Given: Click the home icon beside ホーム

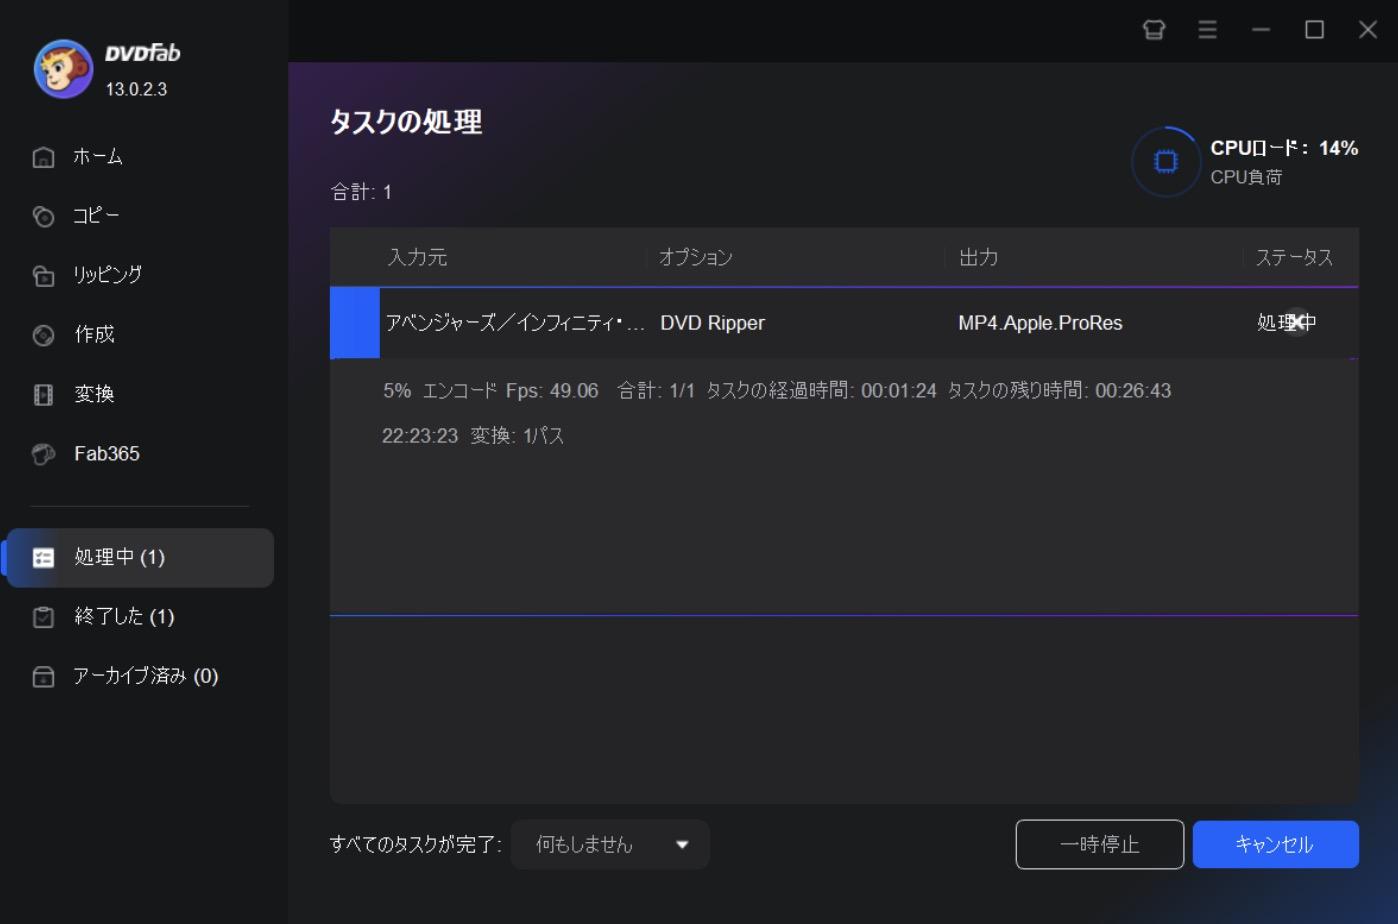Looking at the screenshot, I should click(43, 157).
